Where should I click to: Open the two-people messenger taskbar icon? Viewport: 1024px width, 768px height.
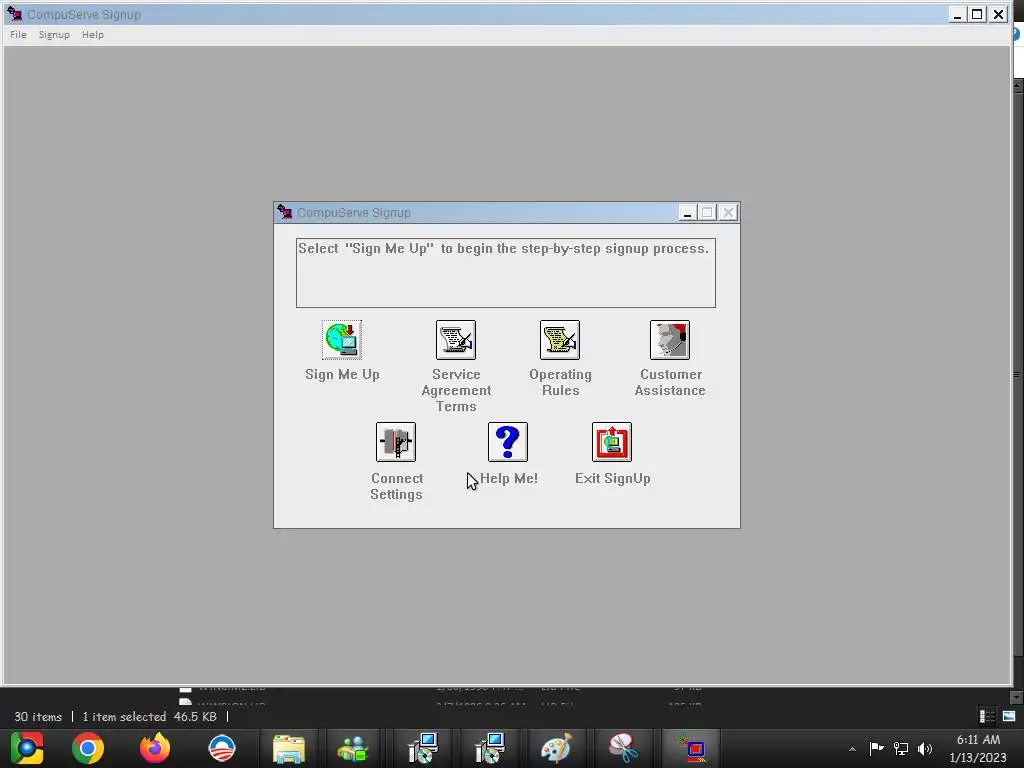point(353,748)
